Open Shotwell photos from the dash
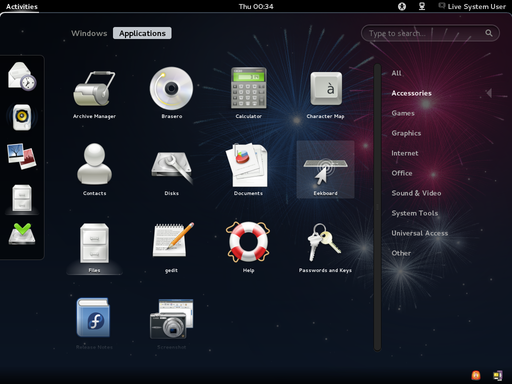The height and width of the screenshot is (384, 512). (22, 156)
